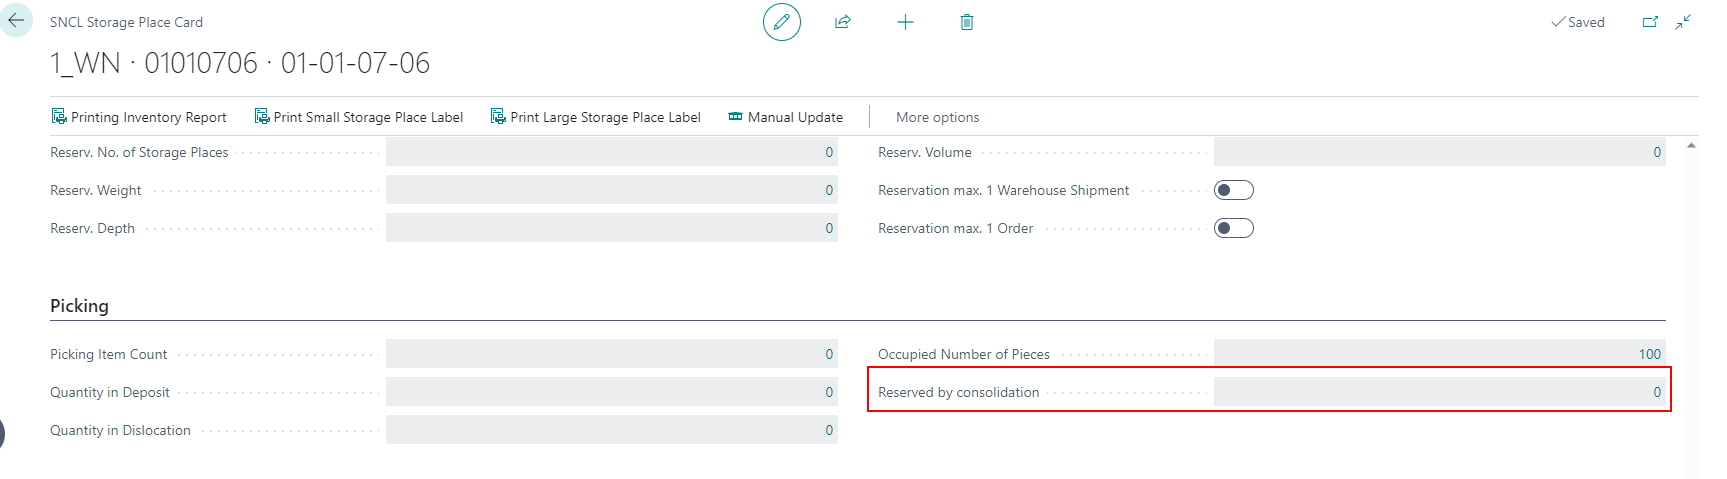Screen dimensions: 1727x479
Task: Collapse the page with arrows icon
Action: click(x=1683, y=22)
